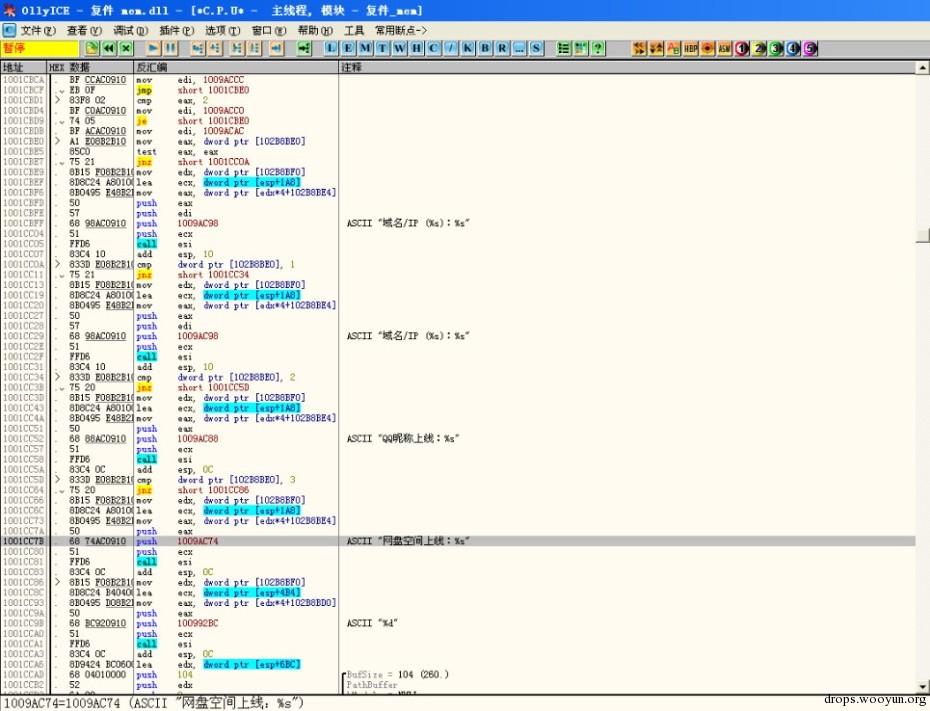Click the close program X toolbar icon
Viewport: 930px width, 711px height.
pos(126,49)
